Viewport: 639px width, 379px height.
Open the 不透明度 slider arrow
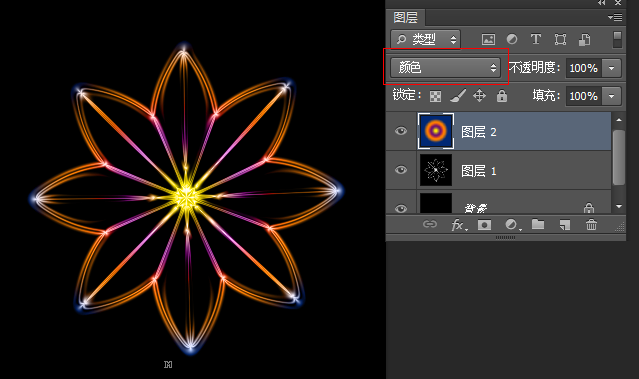pos(611,68)
